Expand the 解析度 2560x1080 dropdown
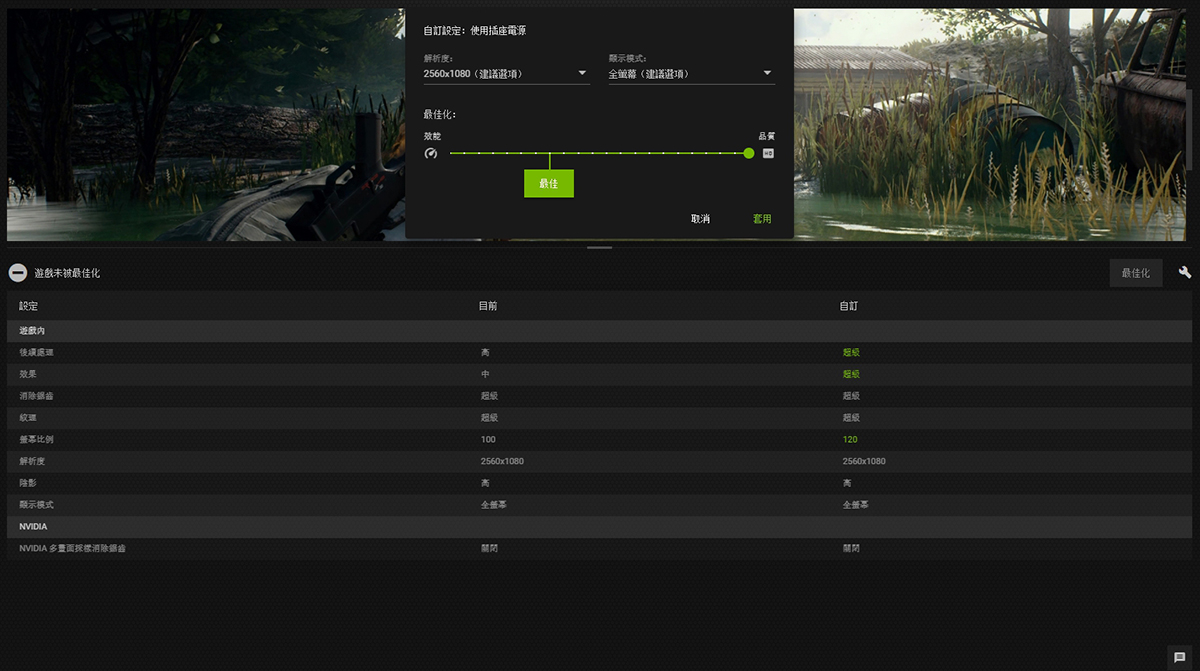1200x671 pixels. click(506, 73)
